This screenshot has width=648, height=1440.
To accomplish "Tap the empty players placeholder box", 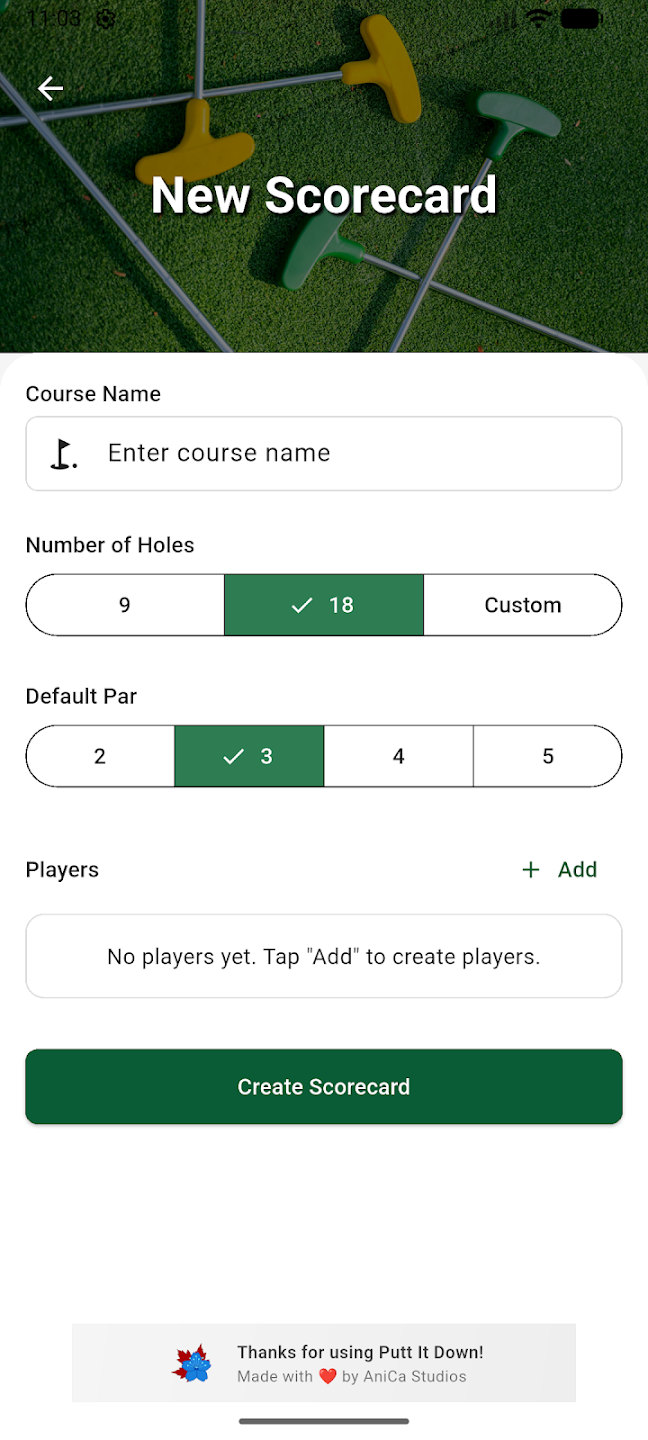I will click(324, 957).
